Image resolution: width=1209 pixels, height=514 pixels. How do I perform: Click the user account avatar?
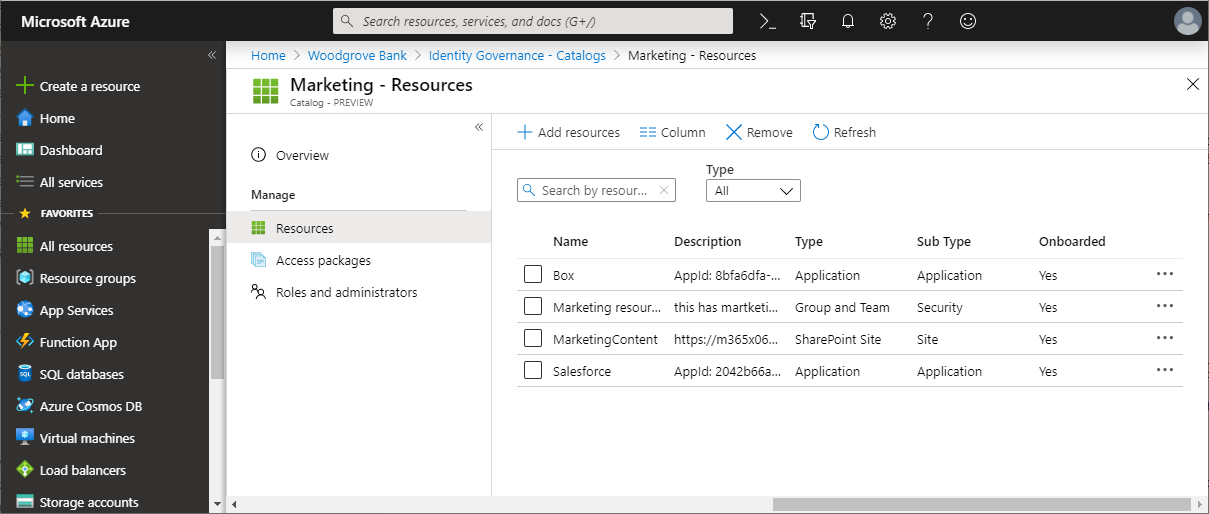pos(1187,21)
